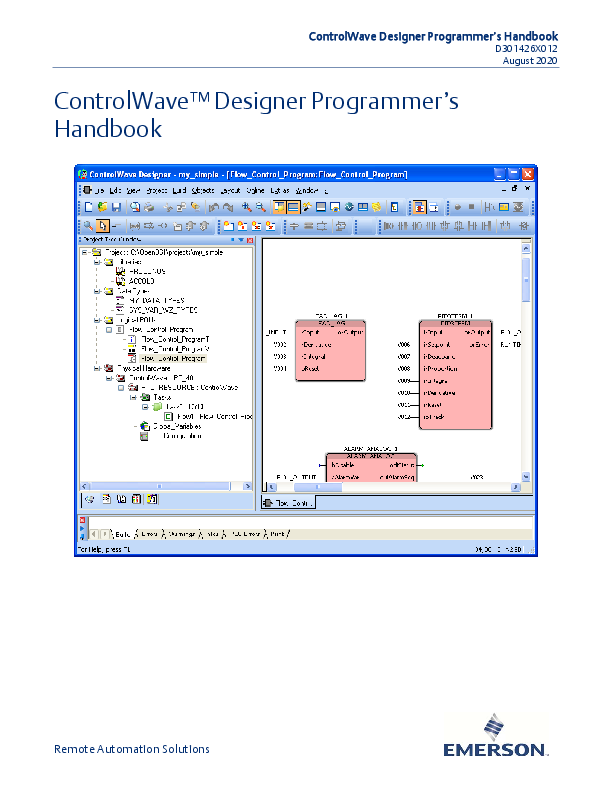This screenshot has height=792, width=612.
Task: Open the View menu
Action: (x=133, y=190)
